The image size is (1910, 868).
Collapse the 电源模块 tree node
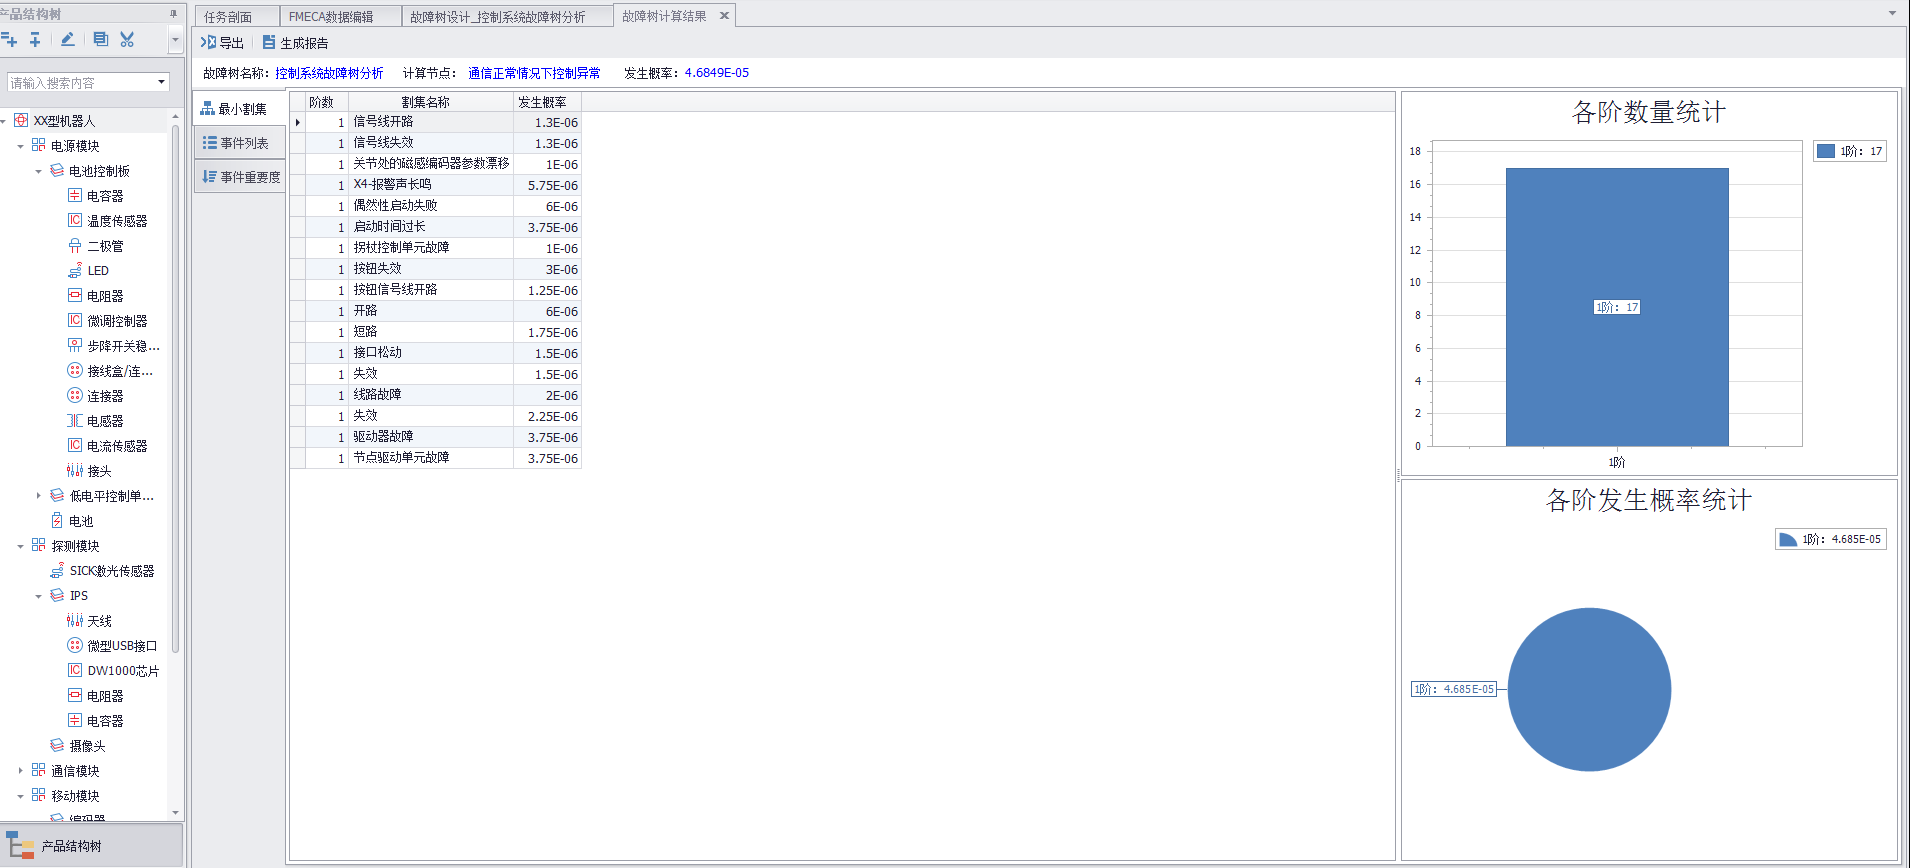[x=20, y=146]
